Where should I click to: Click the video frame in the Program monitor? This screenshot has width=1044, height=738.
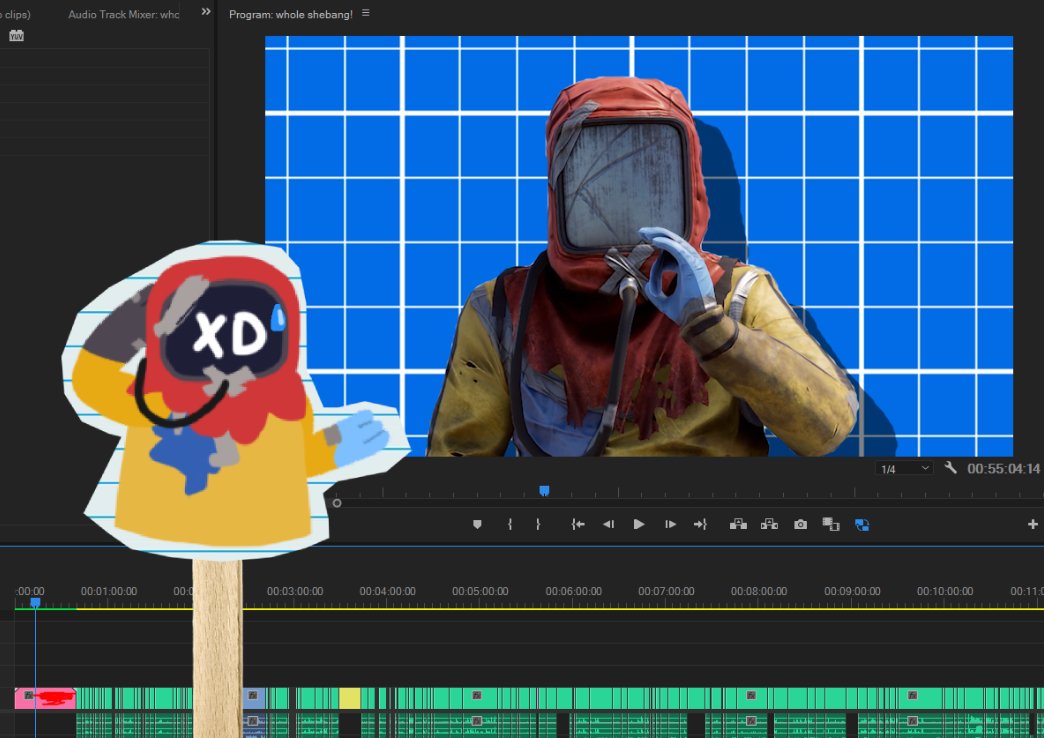(639, 246)
